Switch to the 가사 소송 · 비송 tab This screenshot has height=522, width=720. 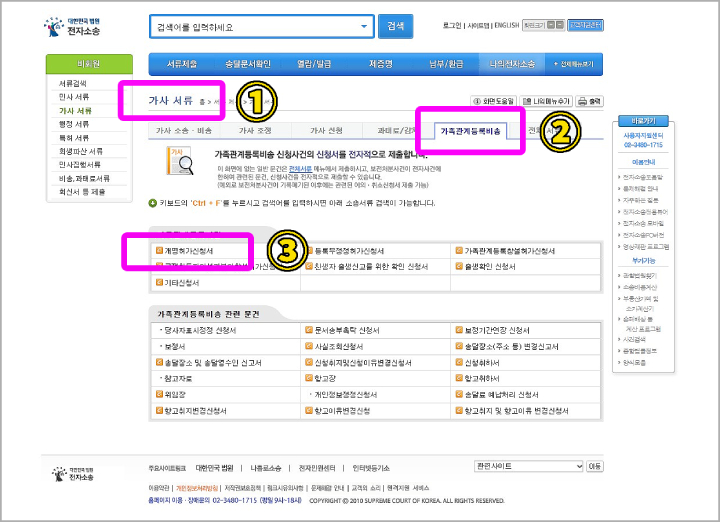[x=184, y=130]
